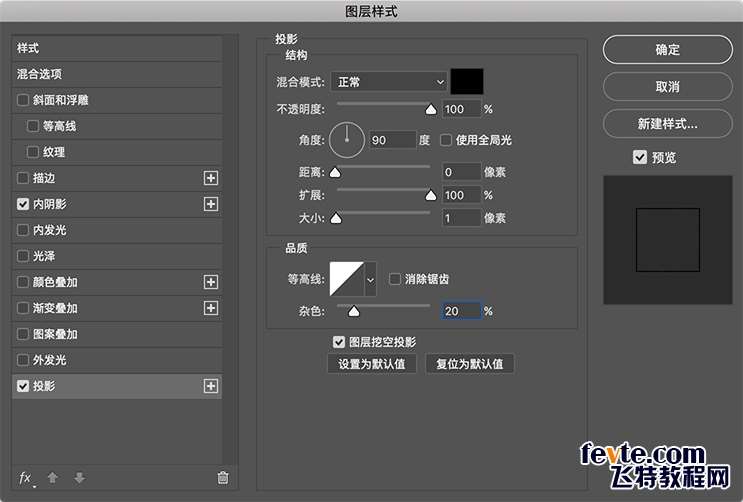Click the 大小 slider handle

point(336,218)
